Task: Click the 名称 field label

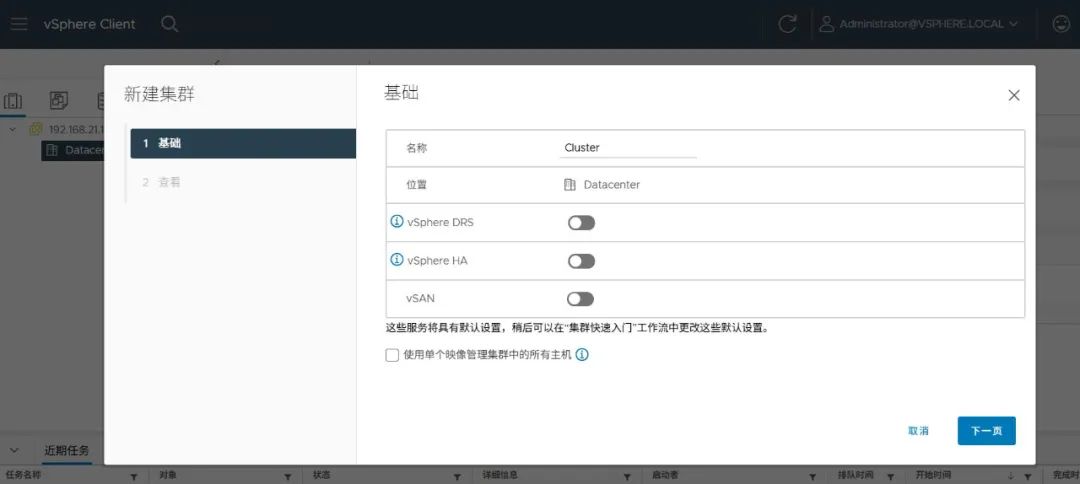Action: coord(417,148)
